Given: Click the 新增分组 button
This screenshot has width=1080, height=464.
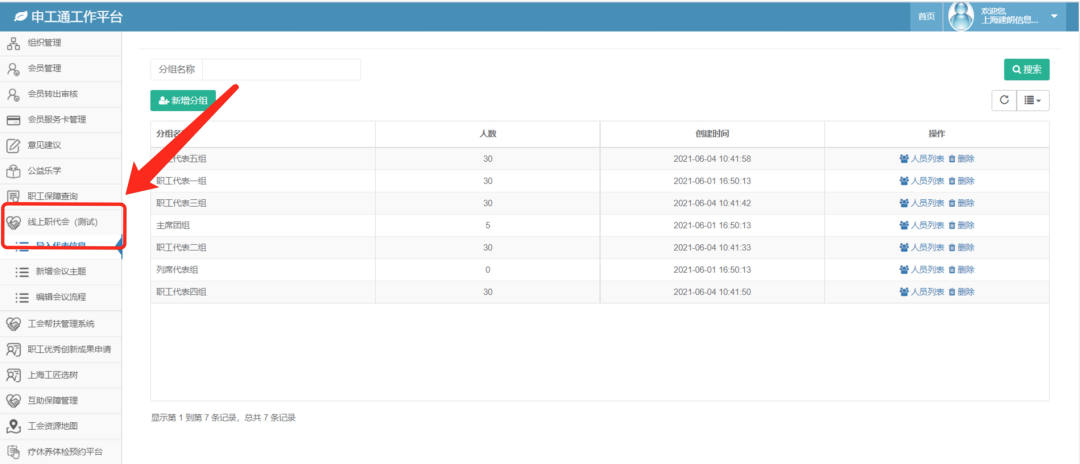Looking at the screenshot, I should [x=183, y=101].
